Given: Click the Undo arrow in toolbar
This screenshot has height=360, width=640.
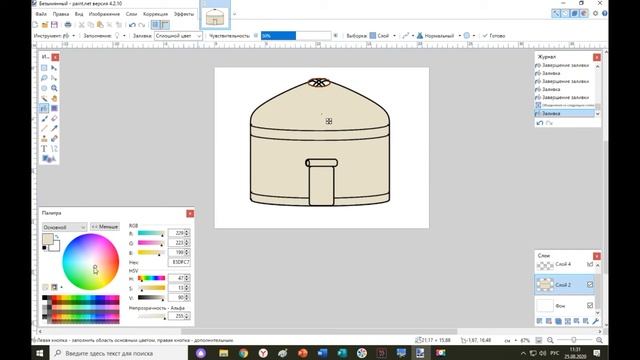Looking at the screenshot, I should pyautogui.click(x=132, y=25).
